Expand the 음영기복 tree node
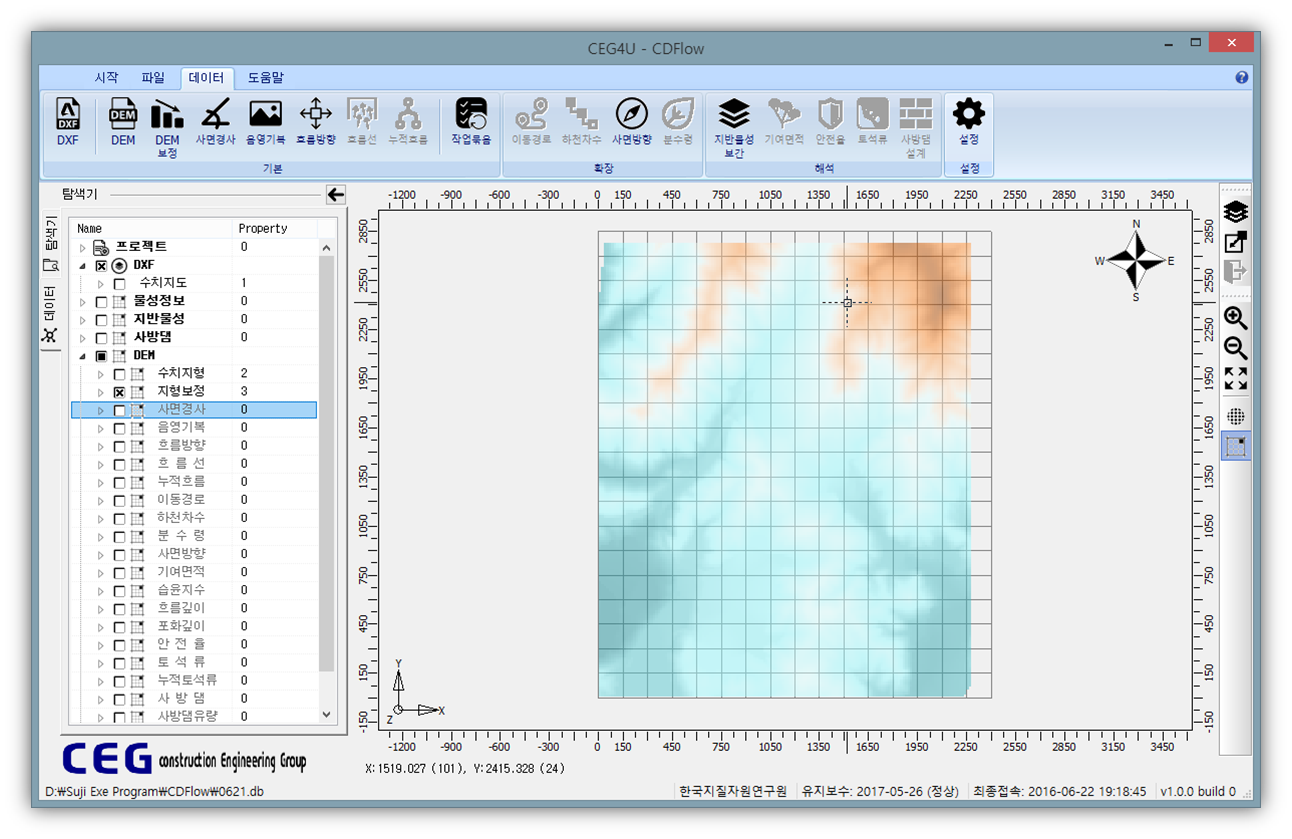1292x839 pixels. (x=100, y=428)
